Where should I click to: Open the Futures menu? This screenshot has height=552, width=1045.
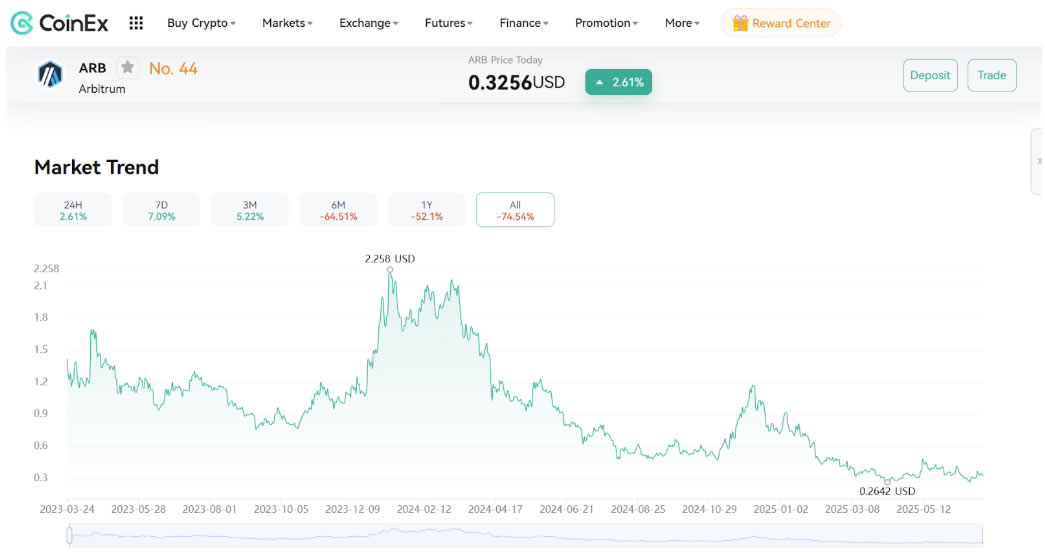pyautogui.click(x=448, y=23)
